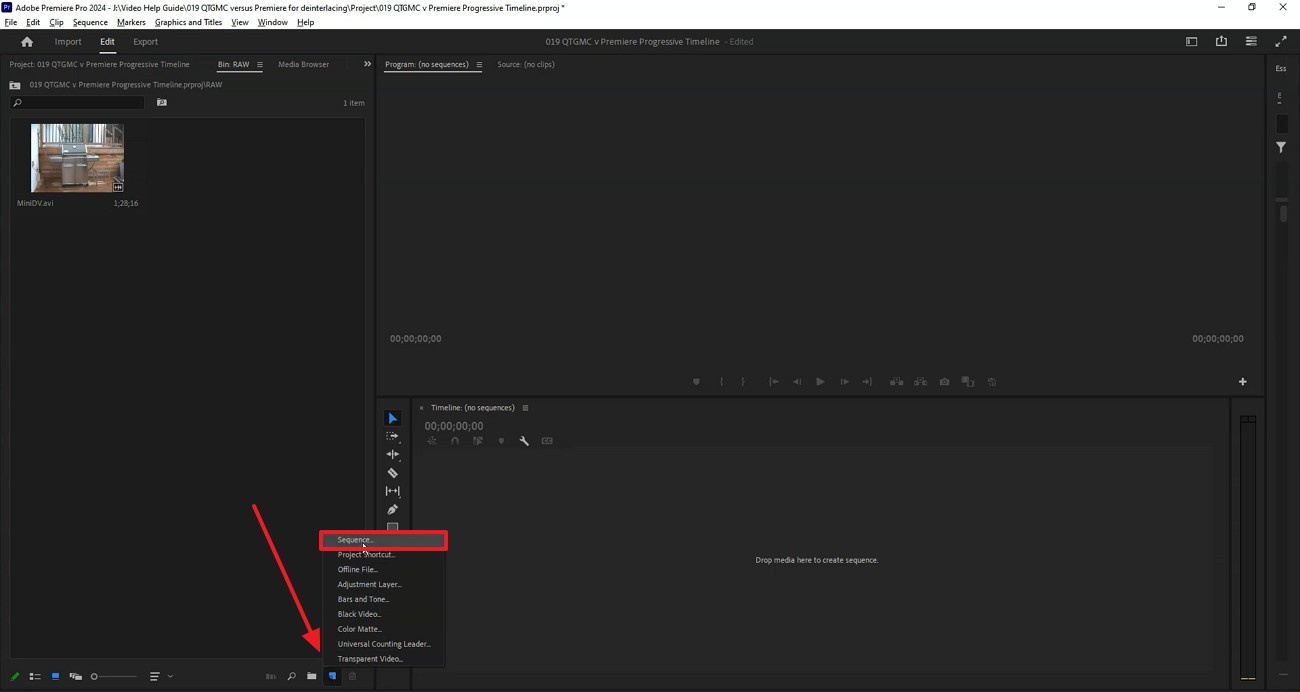Select the Slip tool
Image resolution: width=1300 pixels, height=692 pixels.
tap(392, 491)
